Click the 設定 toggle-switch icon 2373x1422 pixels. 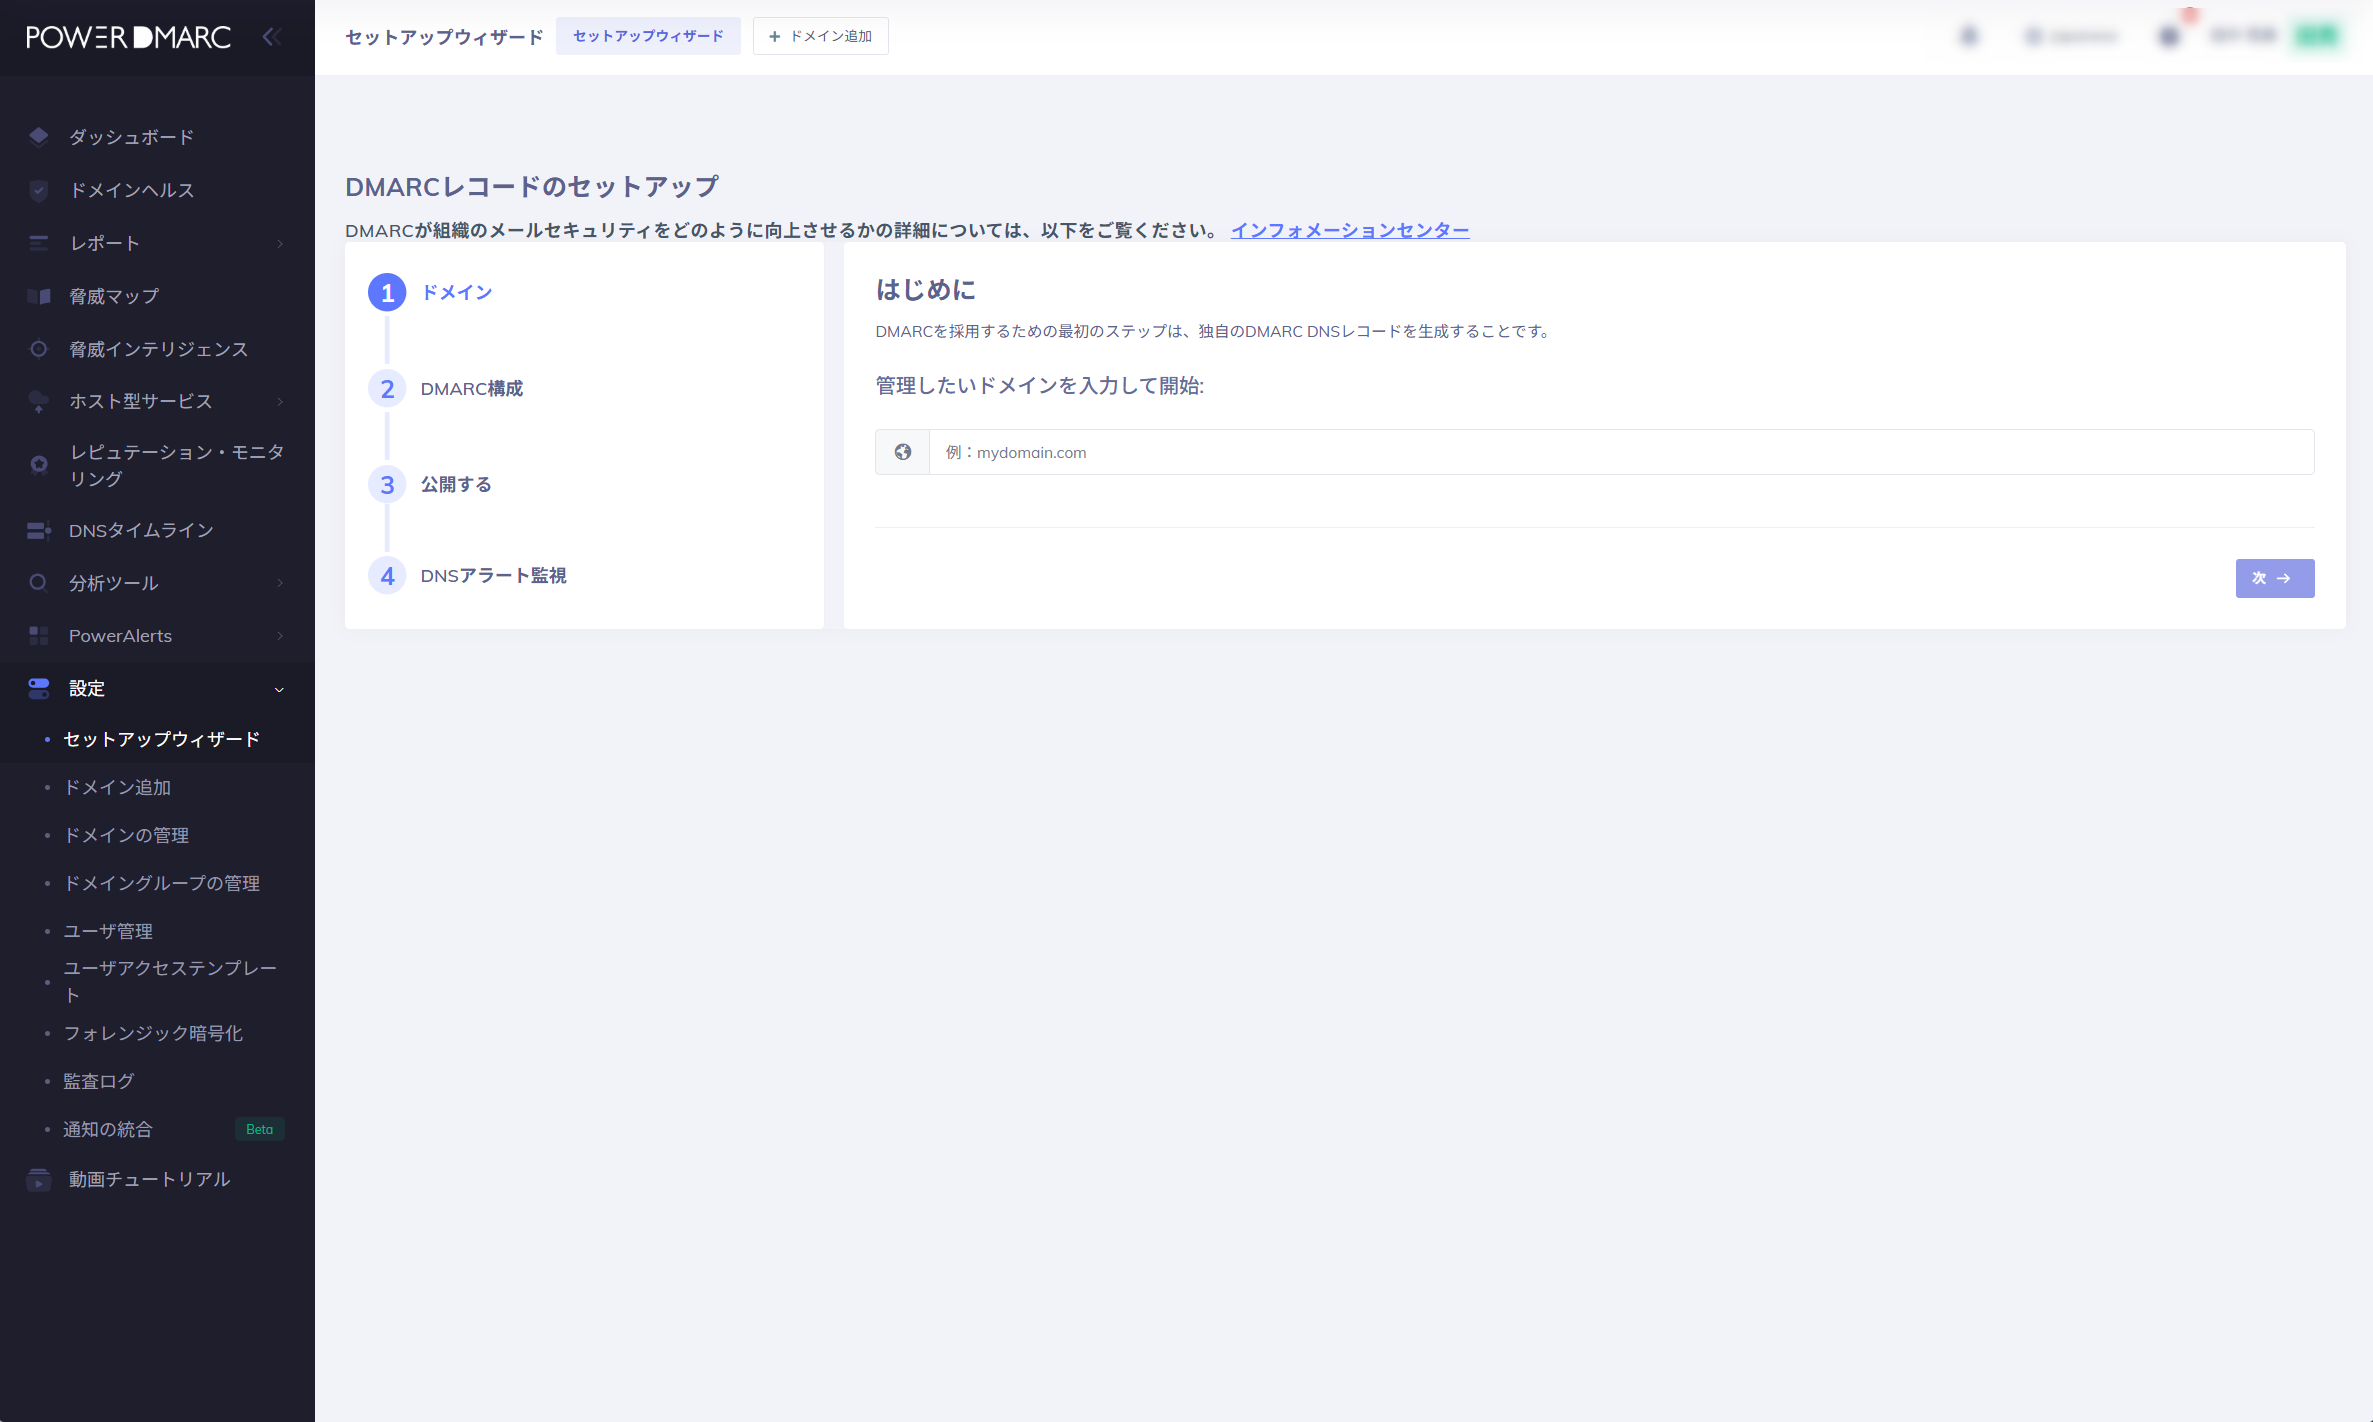click(38, 688)
